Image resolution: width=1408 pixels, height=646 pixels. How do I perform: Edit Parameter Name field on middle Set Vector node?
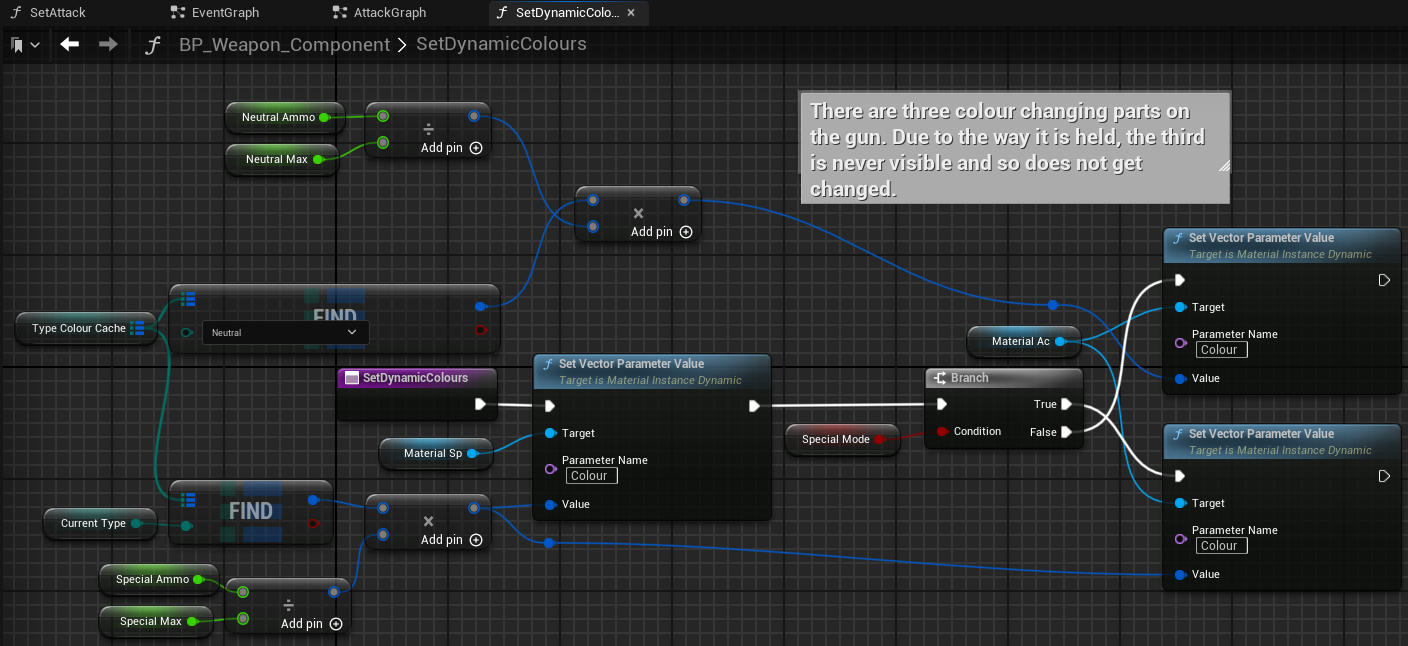(592, 476)
